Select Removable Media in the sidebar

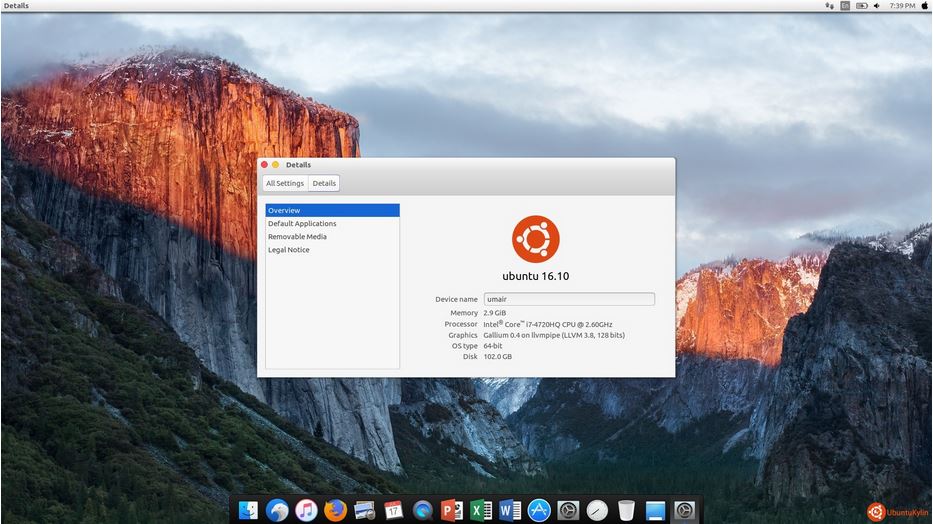point(332,237)
